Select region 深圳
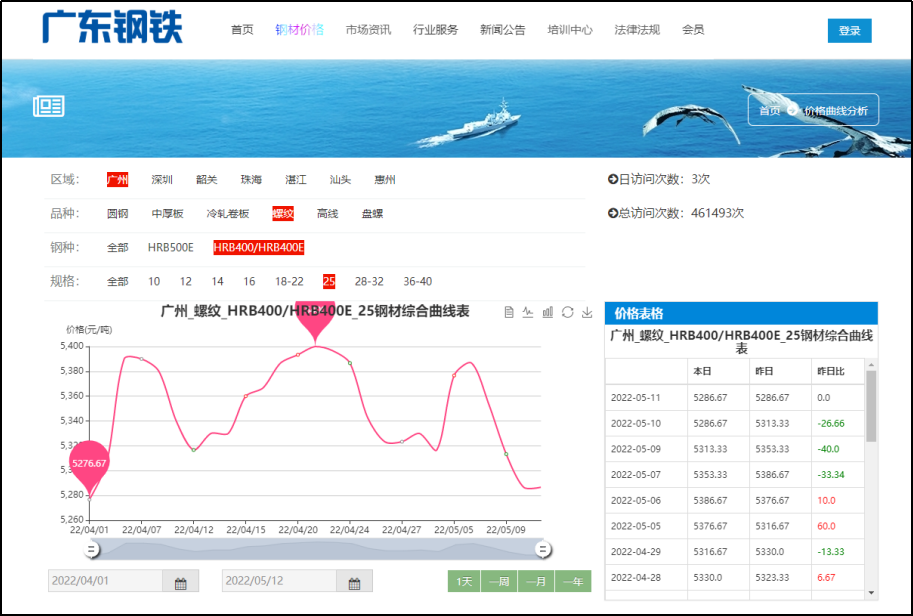Viewport: 913px width, 616px height. point(162,179)
